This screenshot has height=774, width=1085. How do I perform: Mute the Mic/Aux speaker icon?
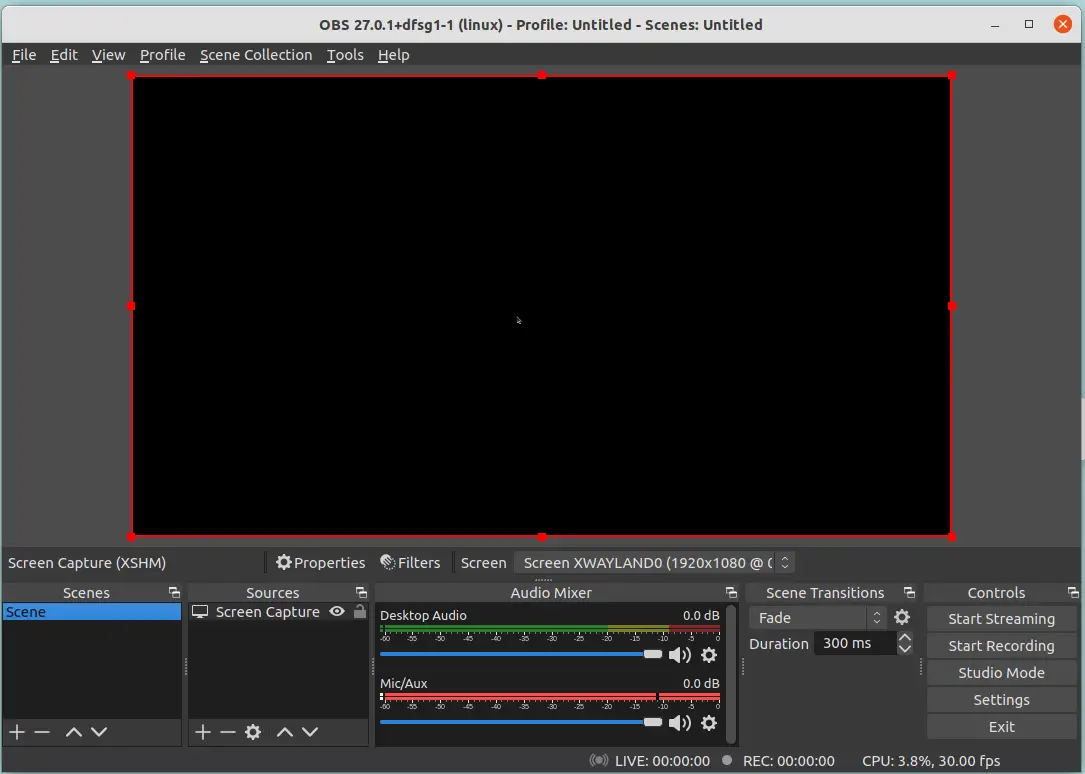click(x=680, y=723)
